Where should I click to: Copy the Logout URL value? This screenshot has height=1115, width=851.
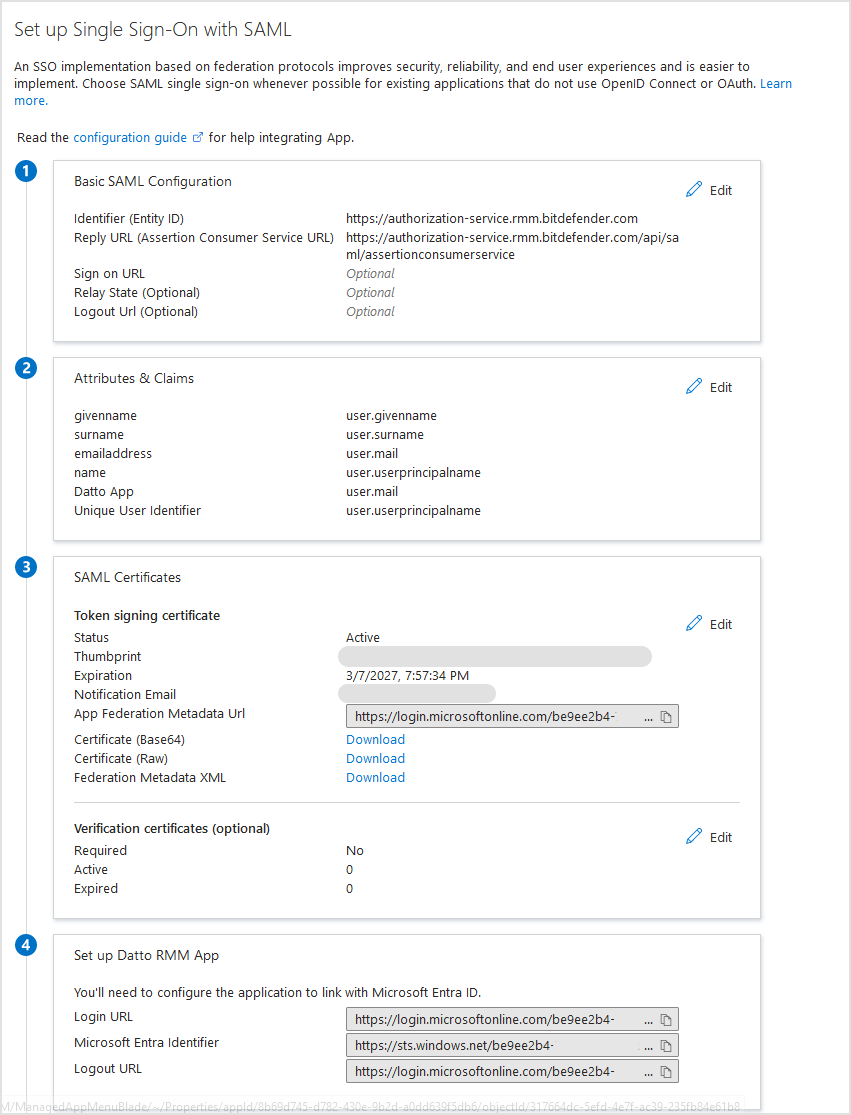(x=666, y=1070)
